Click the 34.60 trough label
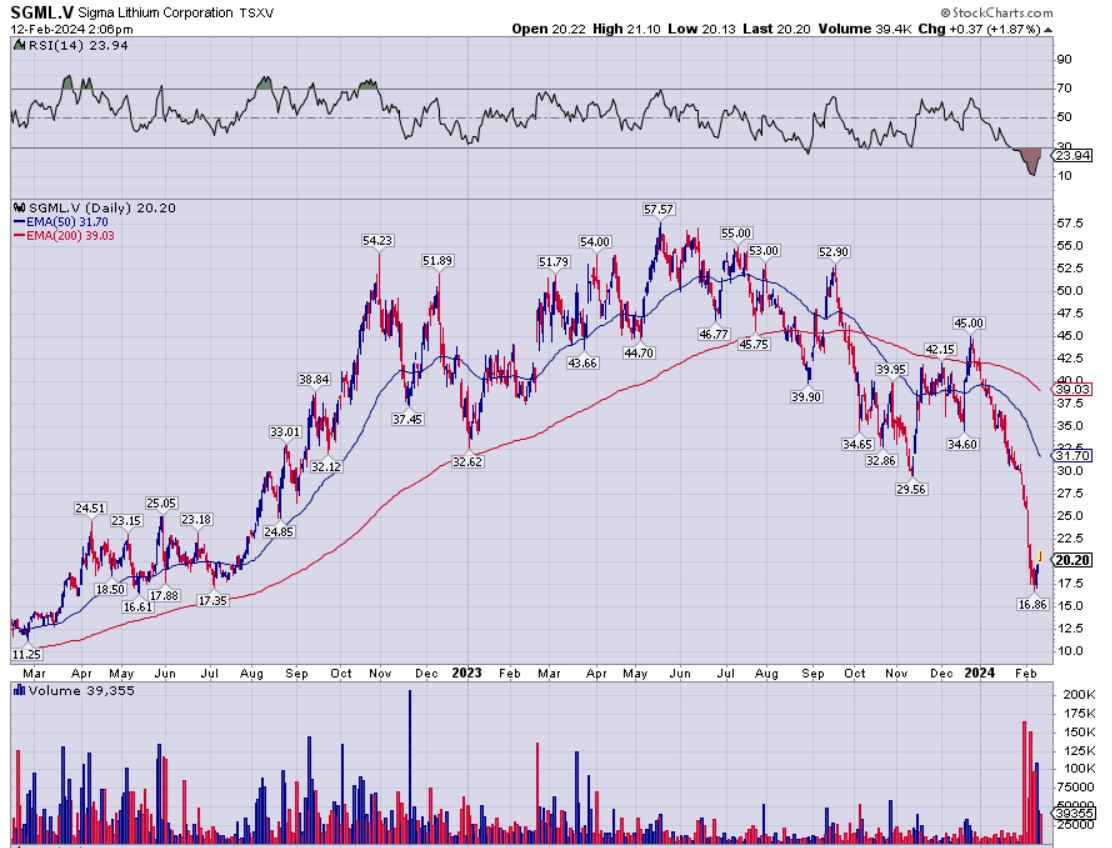 pos(962,444)
